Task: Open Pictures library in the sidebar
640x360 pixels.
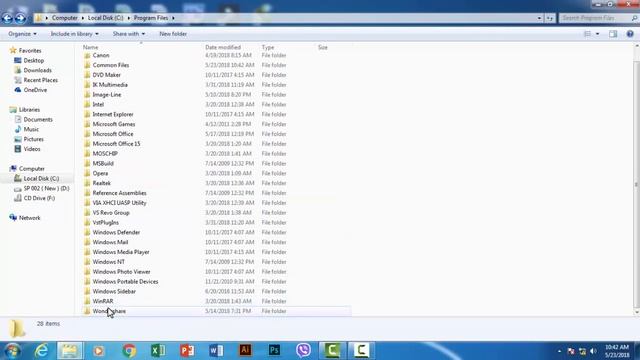Action: [33, 139]
